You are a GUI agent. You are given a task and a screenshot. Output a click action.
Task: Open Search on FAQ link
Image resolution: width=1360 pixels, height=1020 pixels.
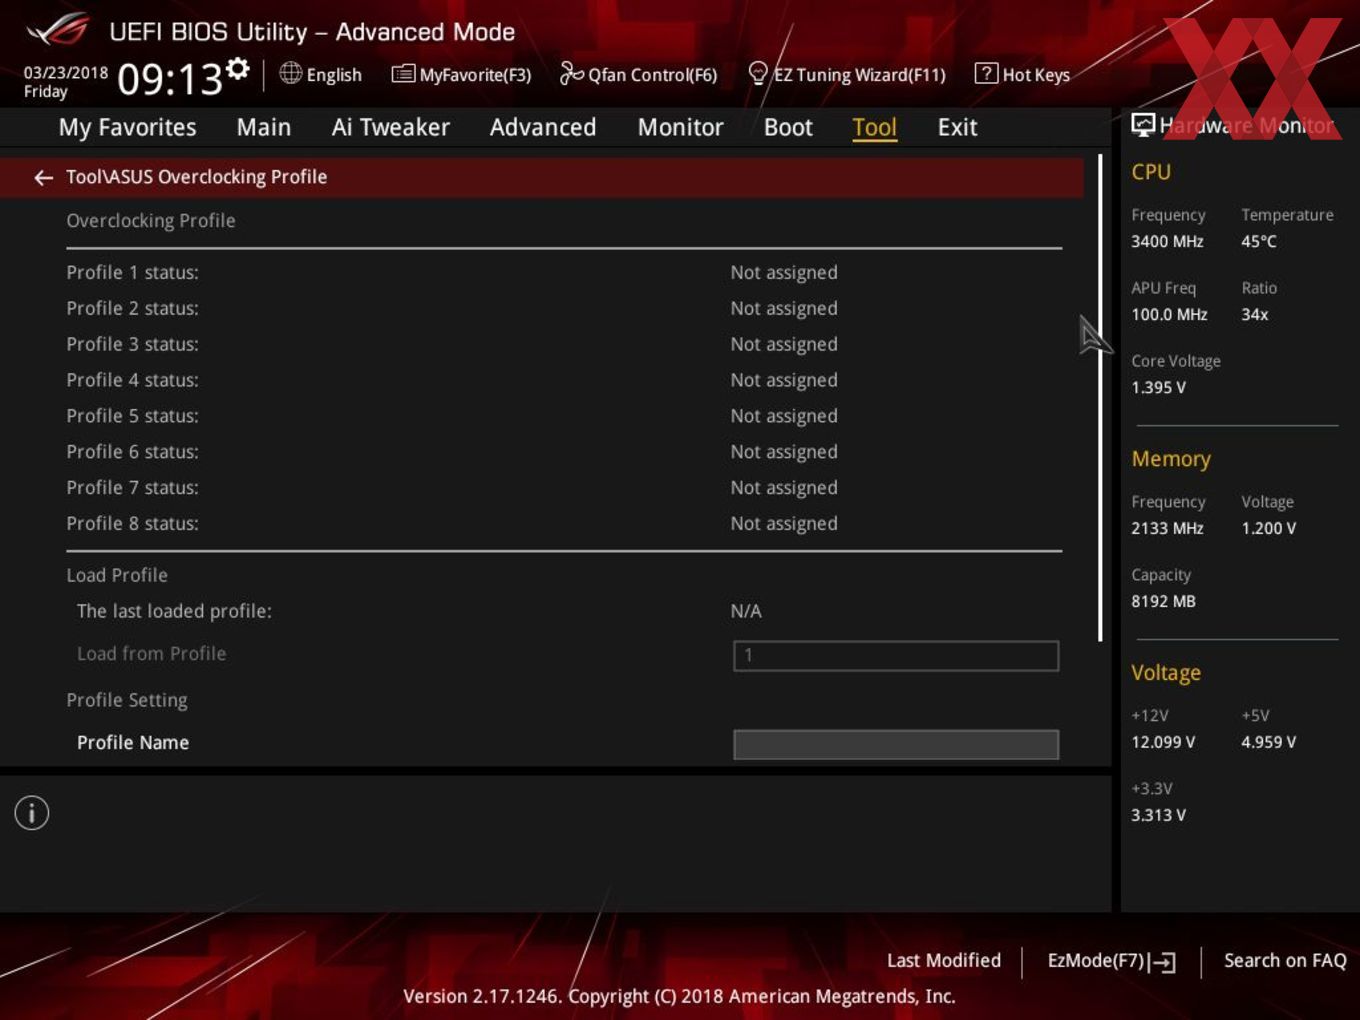[x=1285, y=960]
